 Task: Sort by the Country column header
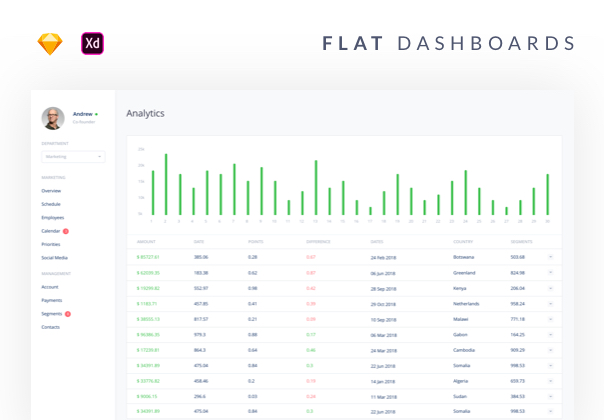[462, 241]
